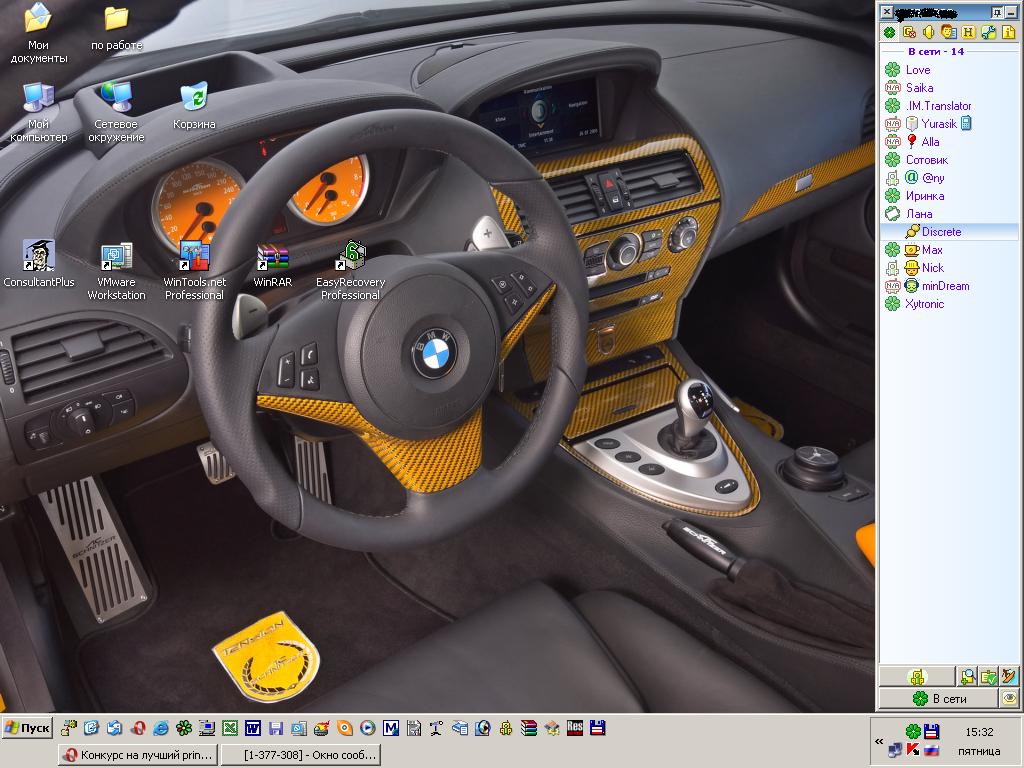Click the 15:32 tray clock

tap(979, 732)
